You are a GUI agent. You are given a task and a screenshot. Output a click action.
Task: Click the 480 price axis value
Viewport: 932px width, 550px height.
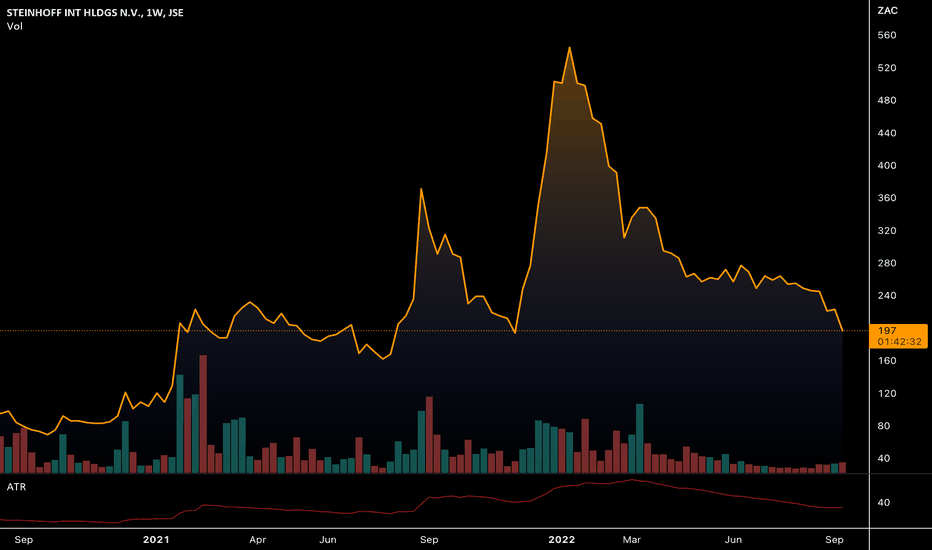tap(887, 100)
